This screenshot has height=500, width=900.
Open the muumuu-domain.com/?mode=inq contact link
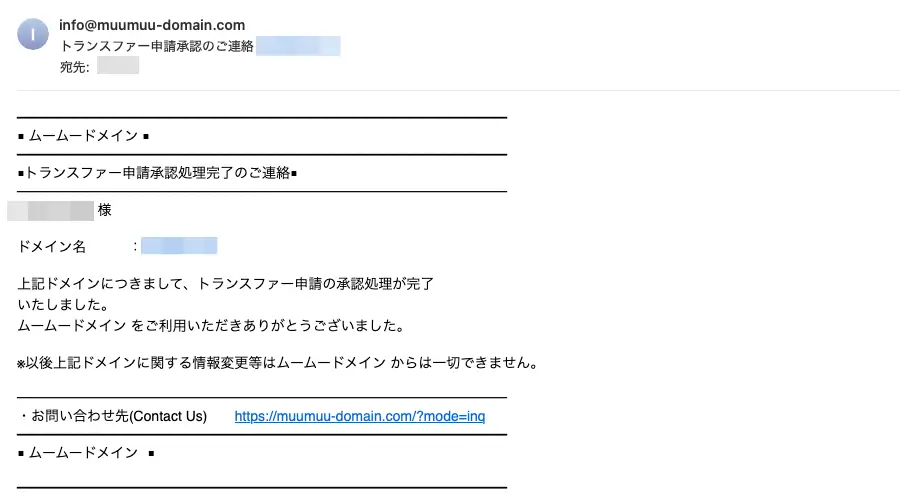[x=360, y=416]
